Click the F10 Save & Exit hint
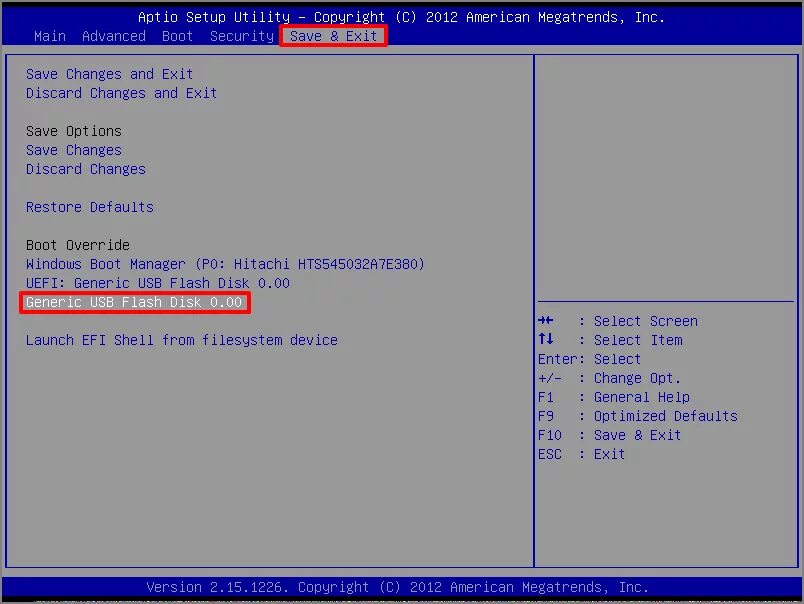 coord(610,435)
